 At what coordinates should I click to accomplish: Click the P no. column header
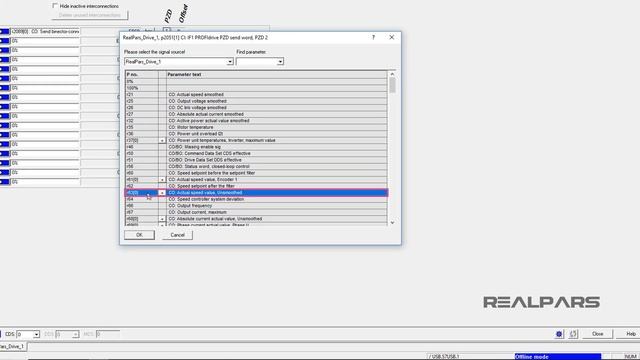[142, 75]
